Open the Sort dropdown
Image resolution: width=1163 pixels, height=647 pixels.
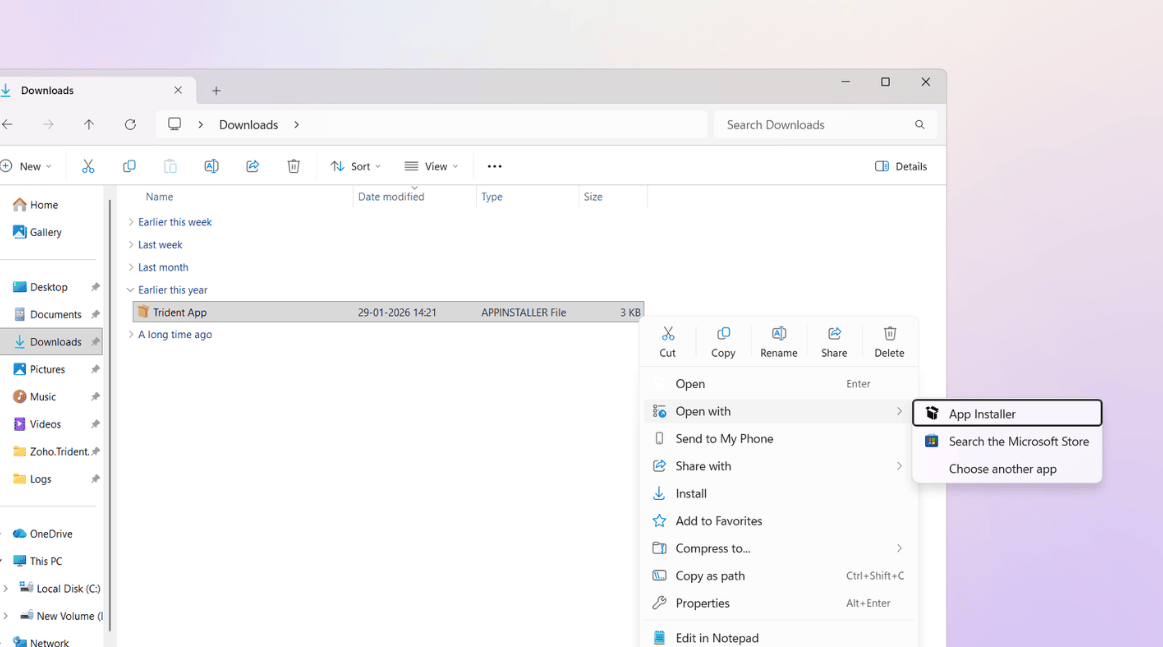(x=356, y=166)
